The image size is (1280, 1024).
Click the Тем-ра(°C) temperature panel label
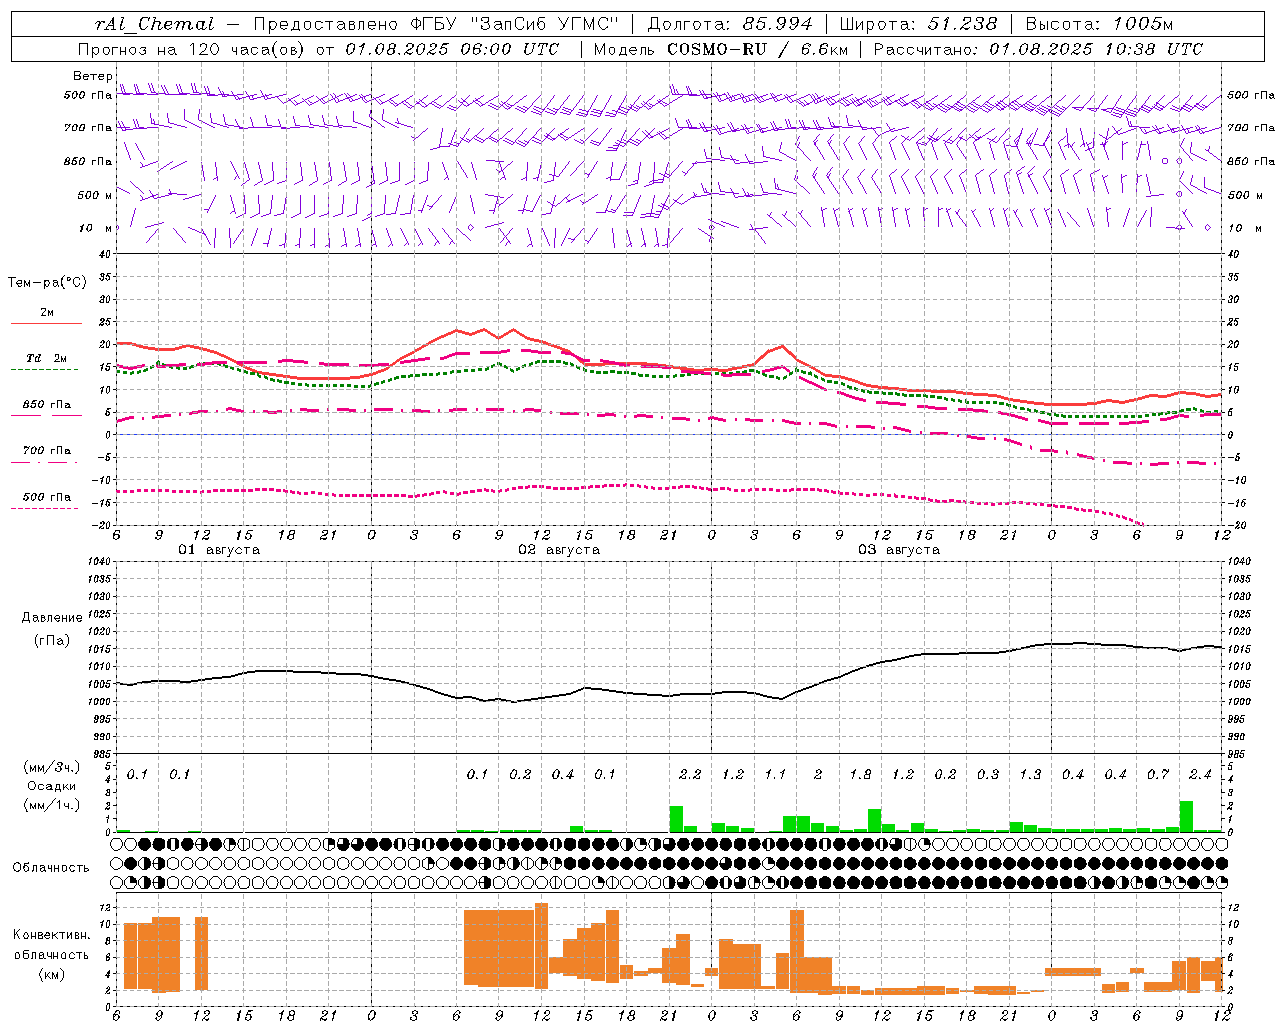click(x=47, y=283)
